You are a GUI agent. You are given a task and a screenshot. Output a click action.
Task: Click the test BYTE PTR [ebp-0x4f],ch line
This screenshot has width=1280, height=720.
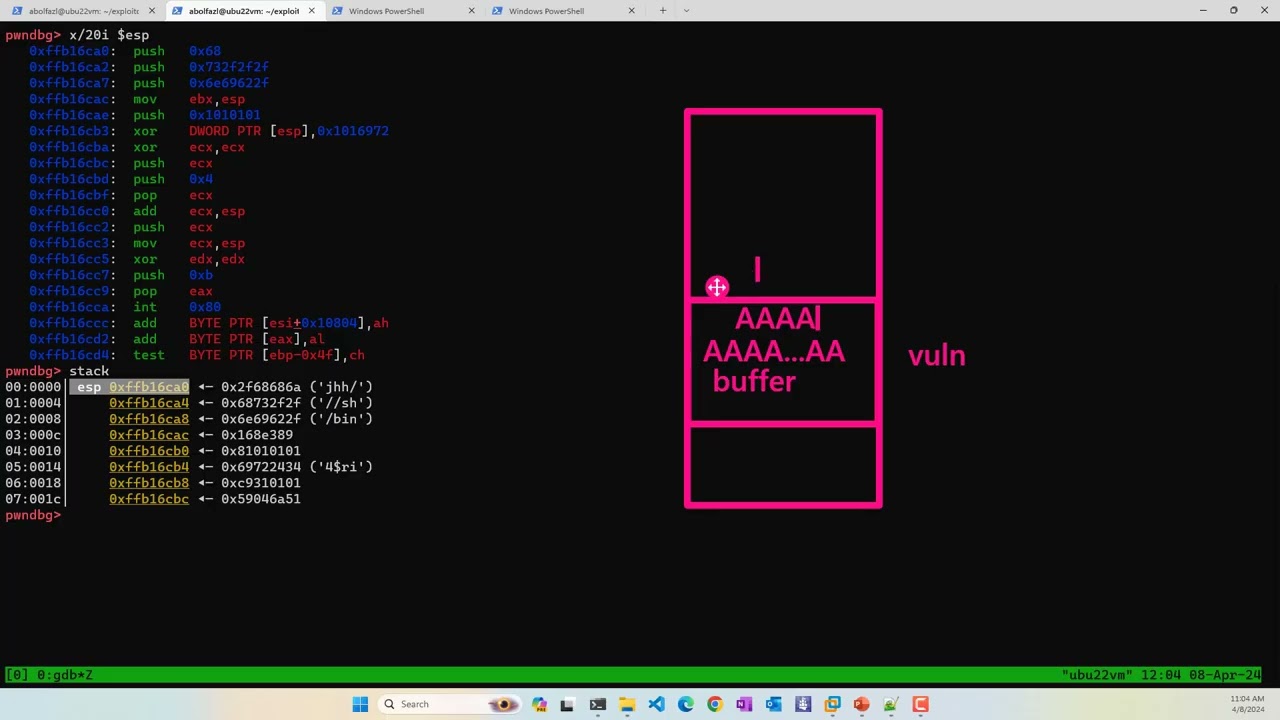pos(197,355)
